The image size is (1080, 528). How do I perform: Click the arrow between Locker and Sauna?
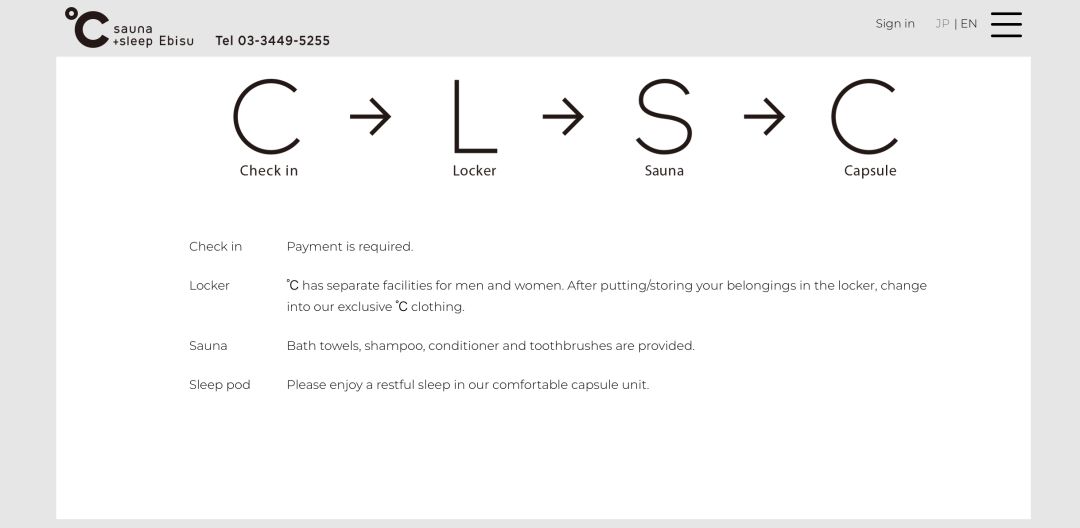click(x=563, y=117)
